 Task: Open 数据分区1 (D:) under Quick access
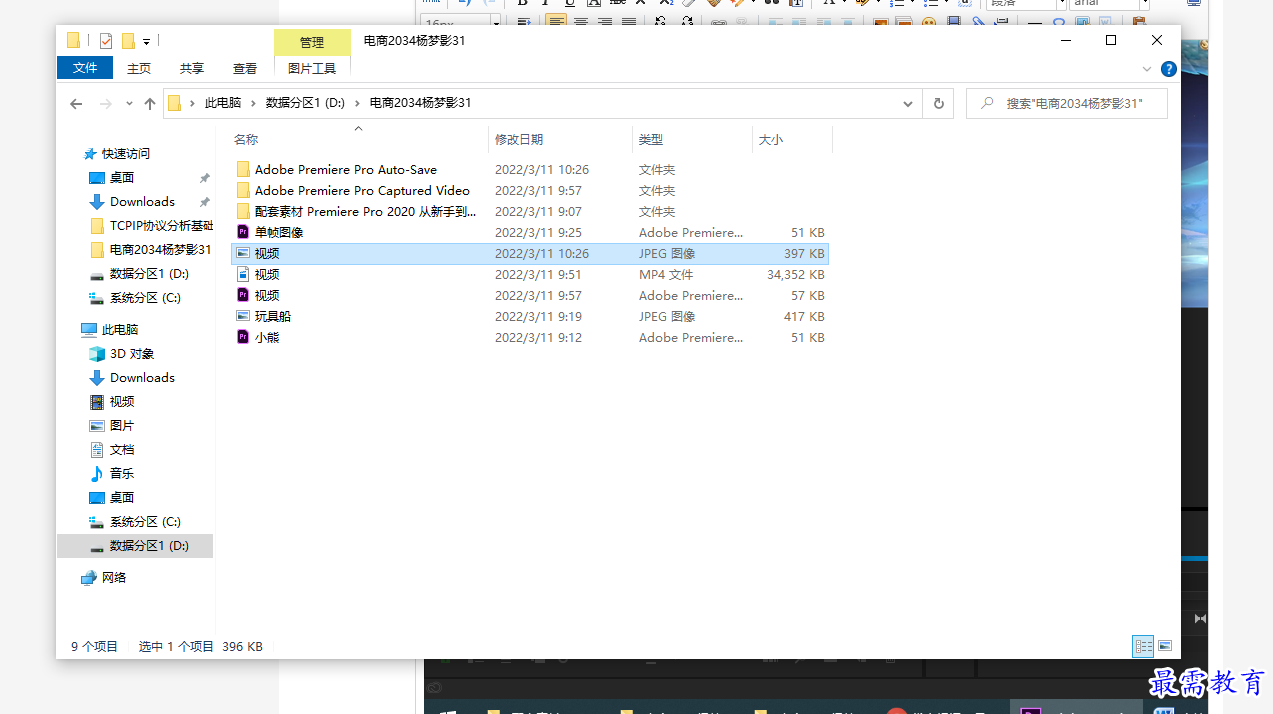(149, 274)
